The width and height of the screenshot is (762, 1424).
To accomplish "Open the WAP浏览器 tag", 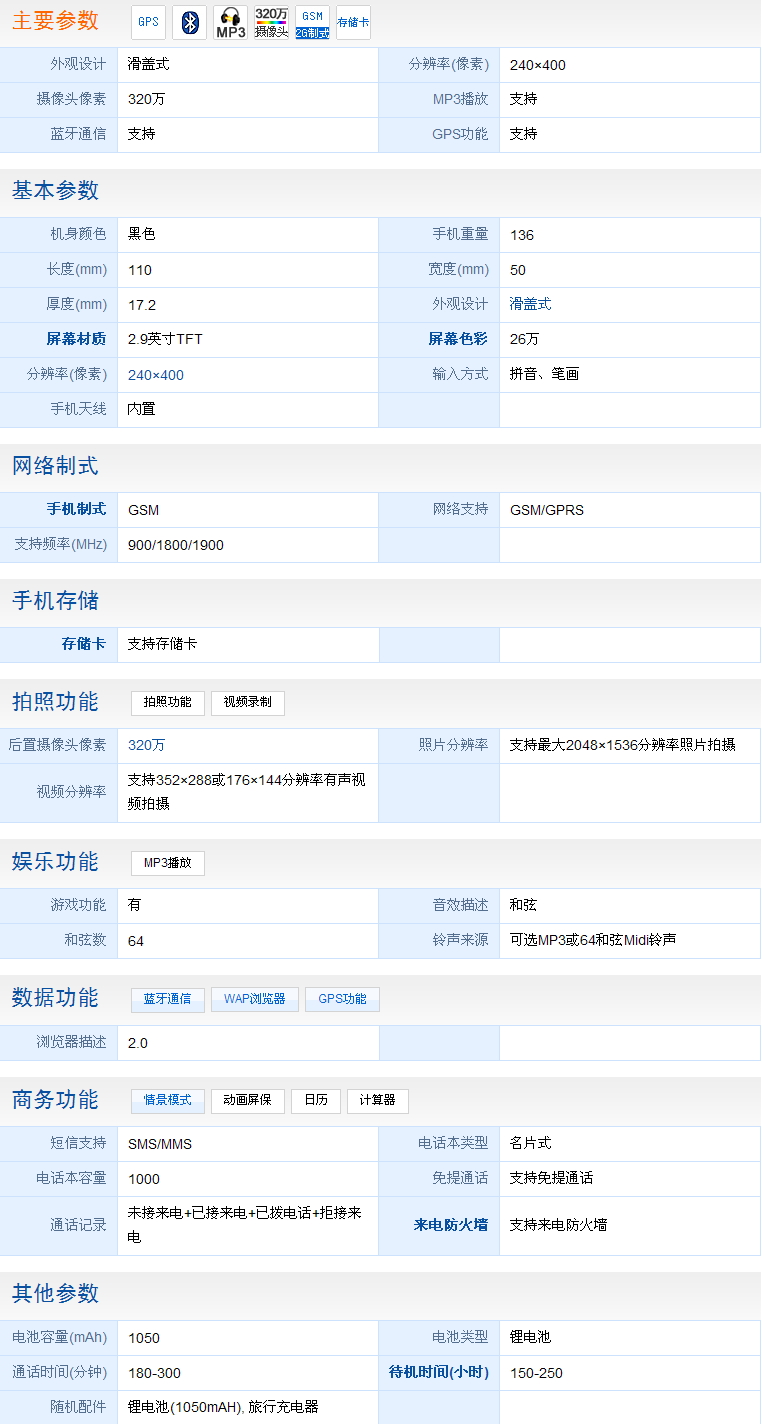I will tap(254, 999).
